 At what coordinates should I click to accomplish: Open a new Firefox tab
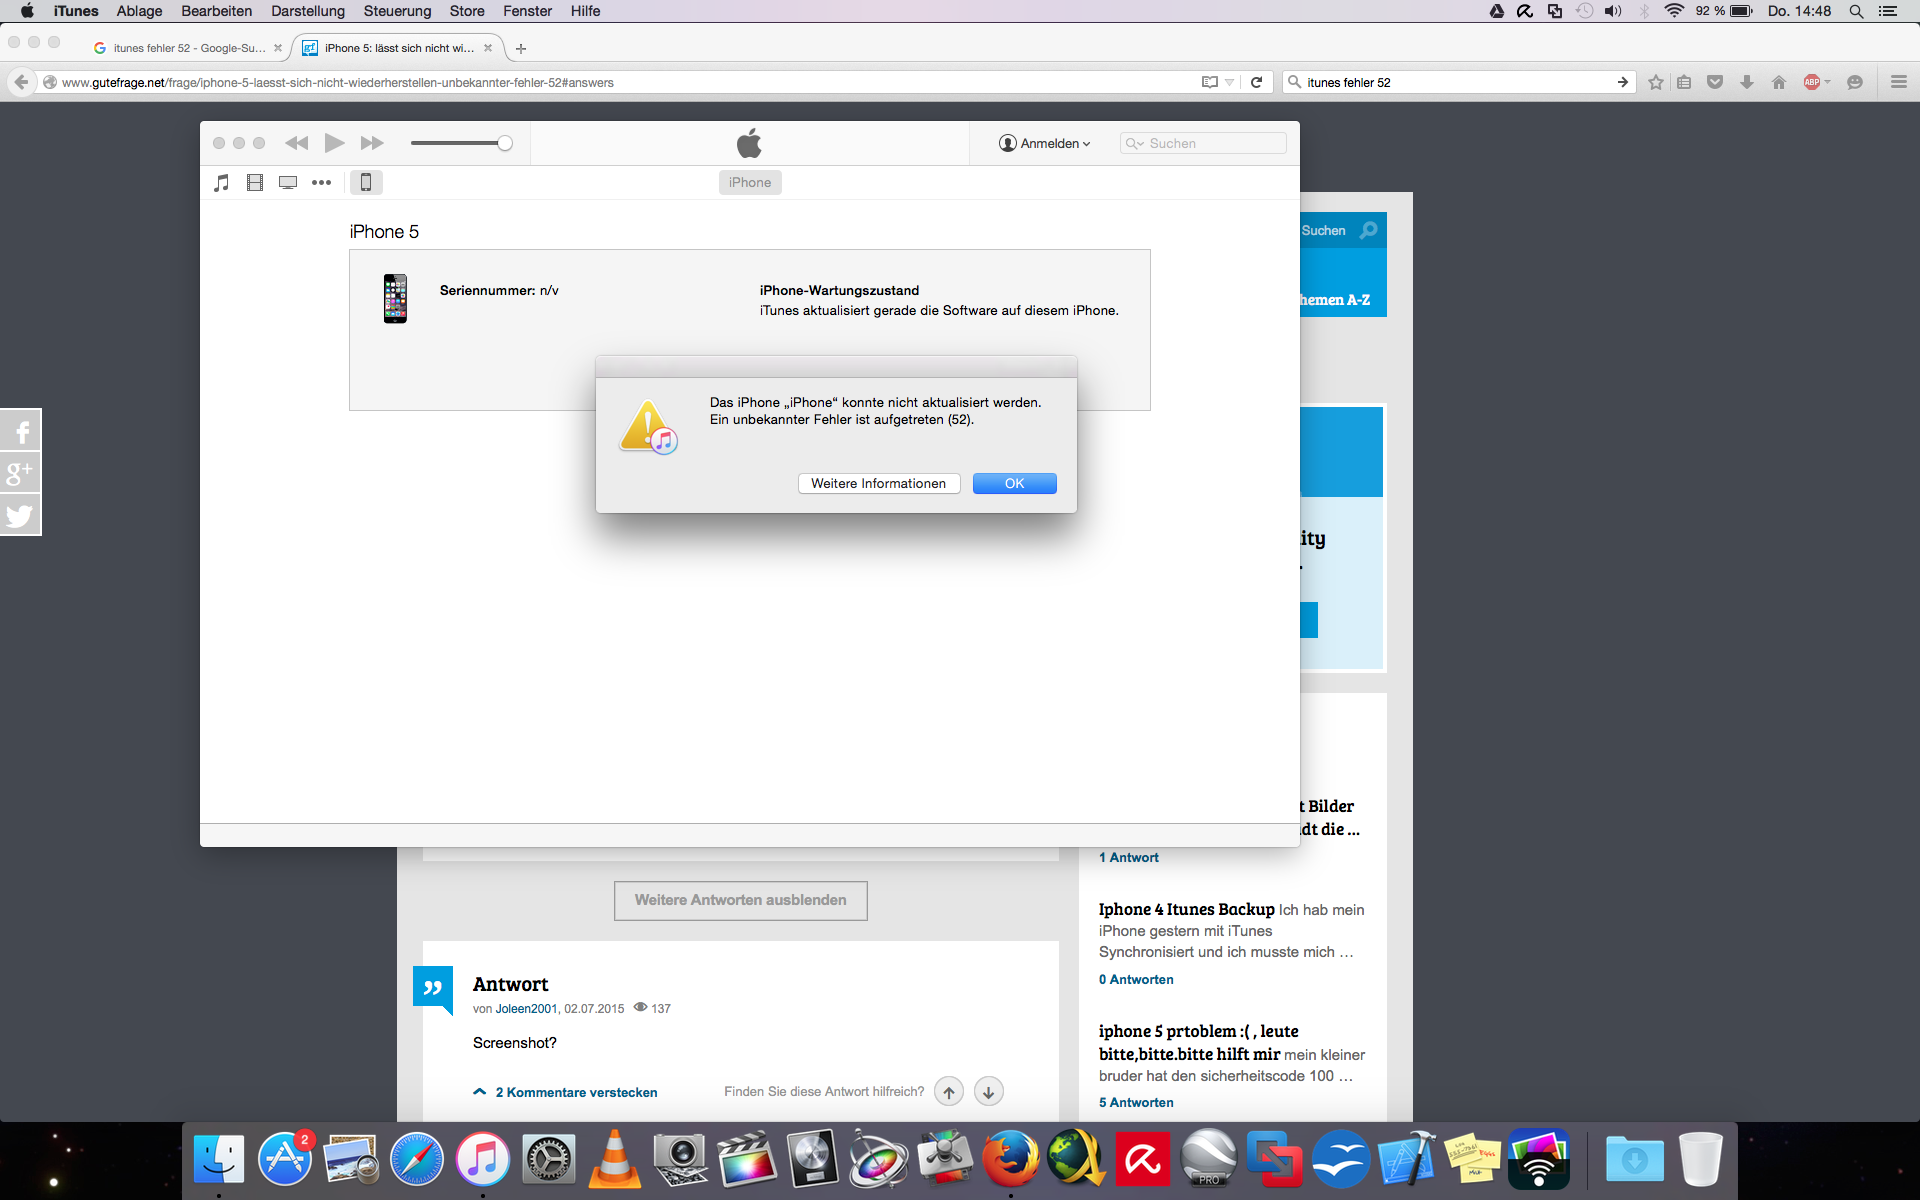521,48
